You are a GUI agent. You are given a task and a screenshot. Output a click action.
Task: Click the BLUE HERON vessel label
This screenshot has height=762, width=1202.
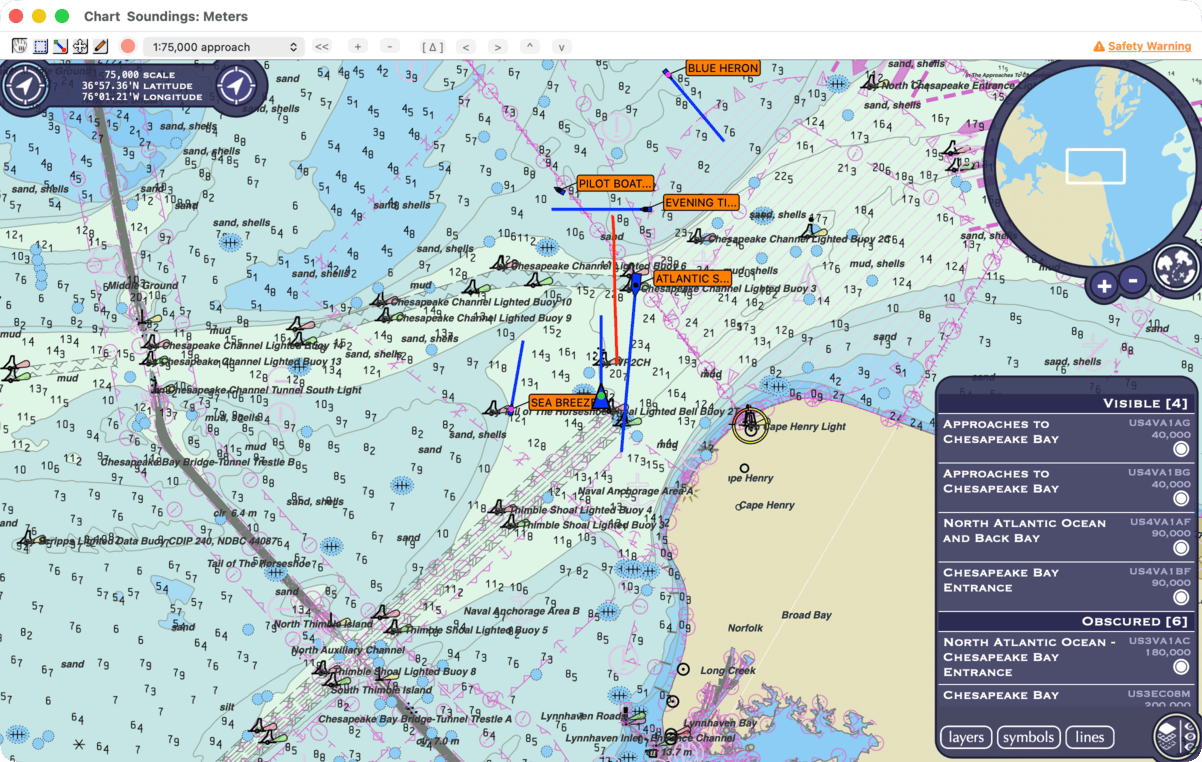coord(723,68)
